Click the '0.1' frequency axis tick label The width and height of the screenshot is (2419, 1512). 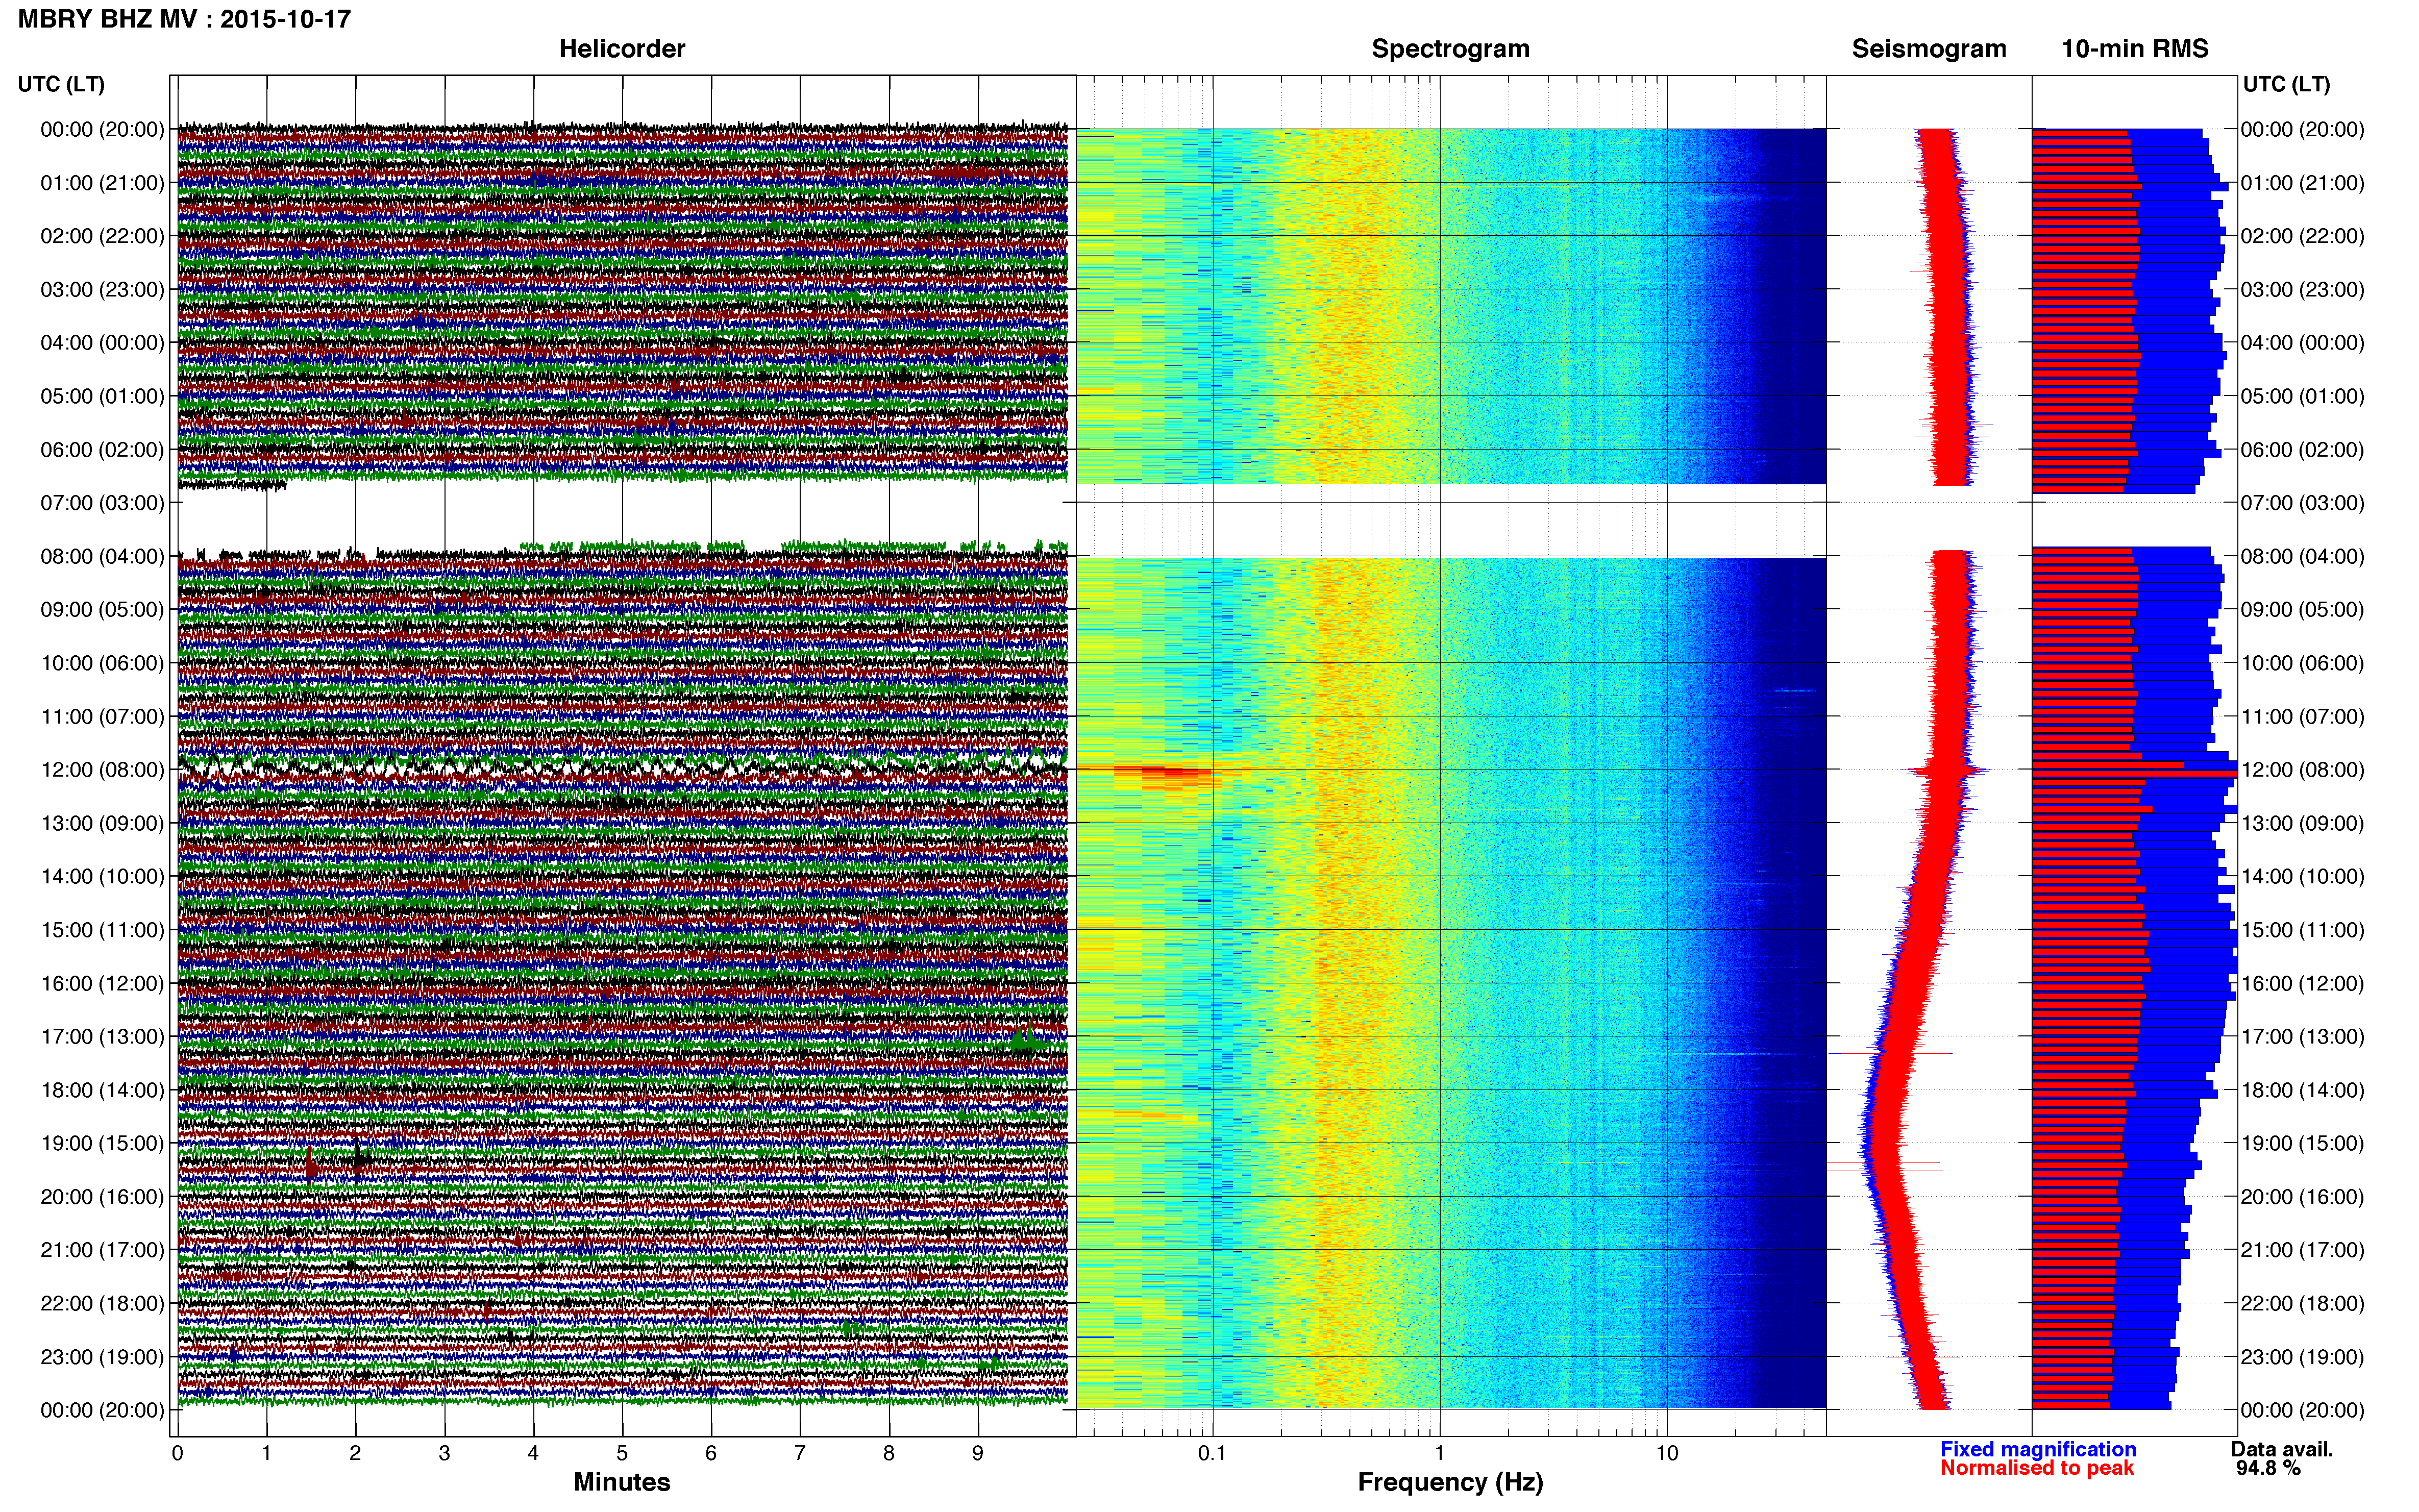coord(1212,1453)
